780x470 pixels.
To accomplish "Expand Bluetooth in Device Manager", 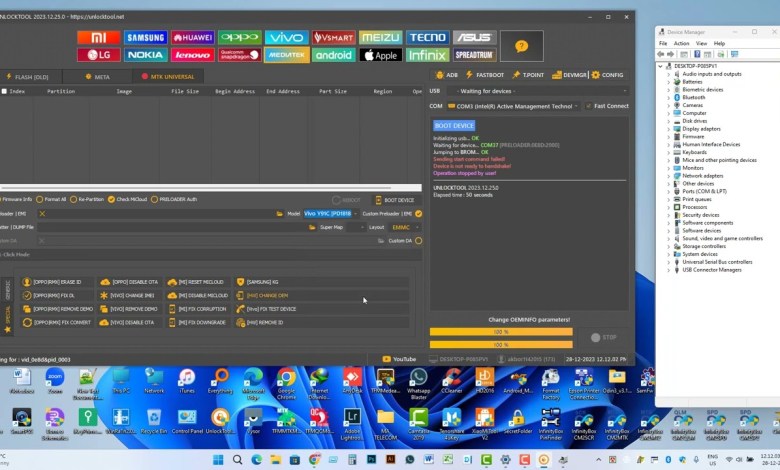I will [668, 97].
